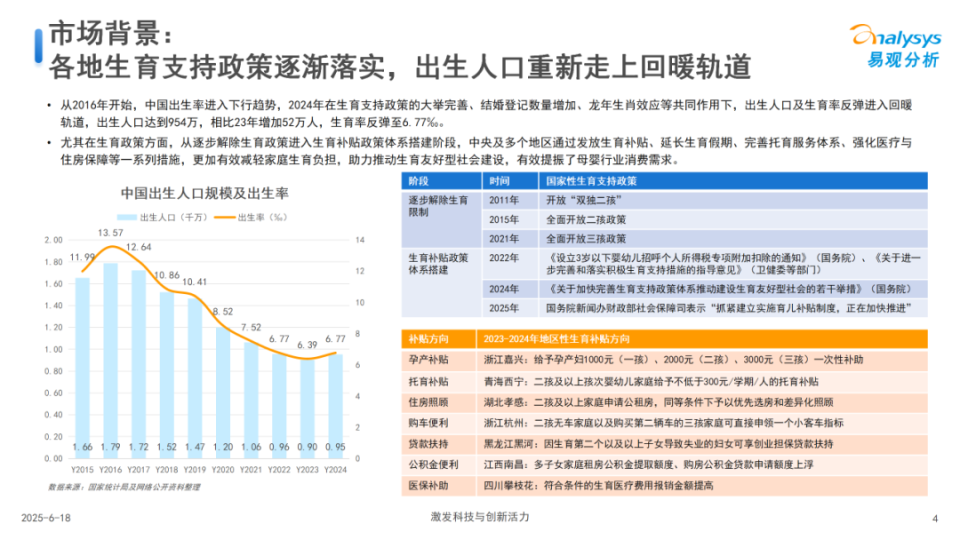Image resolution: width=960 pixels, height=540 pixels.
Task: Click the 11.99 birth rate data label
Action: coord(82,257)
